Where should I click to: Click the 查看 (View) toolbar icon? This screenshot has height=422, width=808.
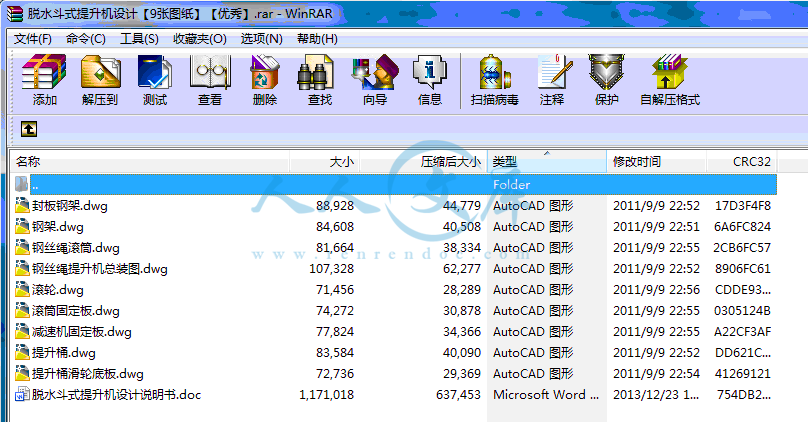(x=210, y=72)
